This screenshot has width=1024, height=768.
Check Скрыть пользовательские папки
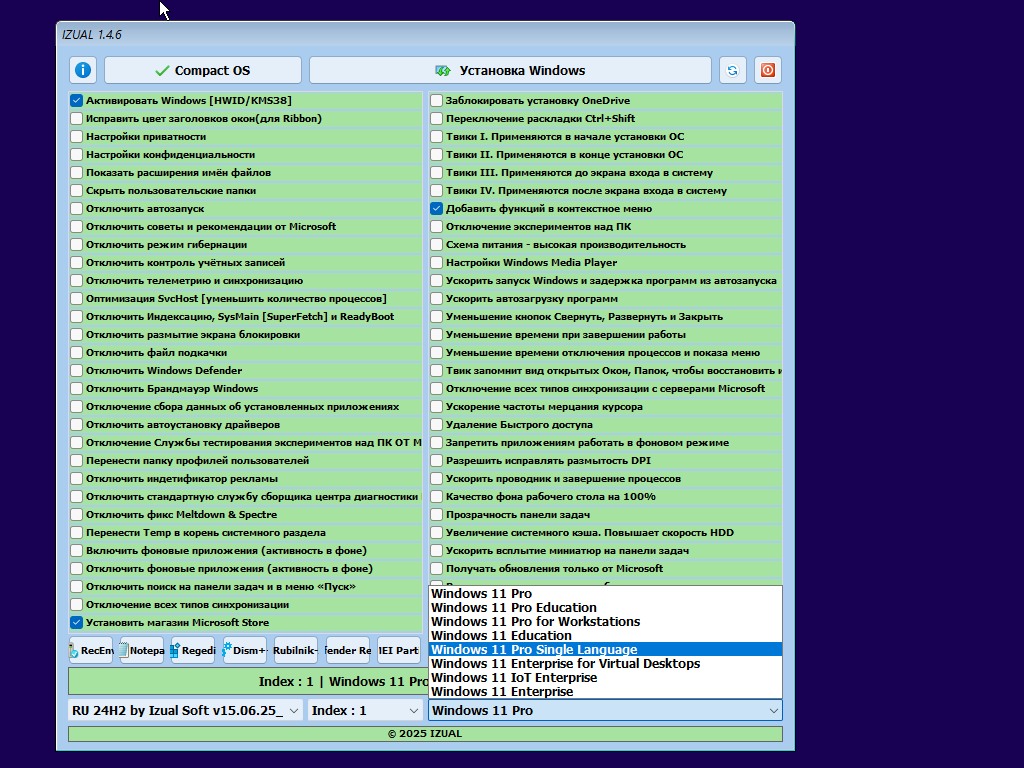[76, 191]
